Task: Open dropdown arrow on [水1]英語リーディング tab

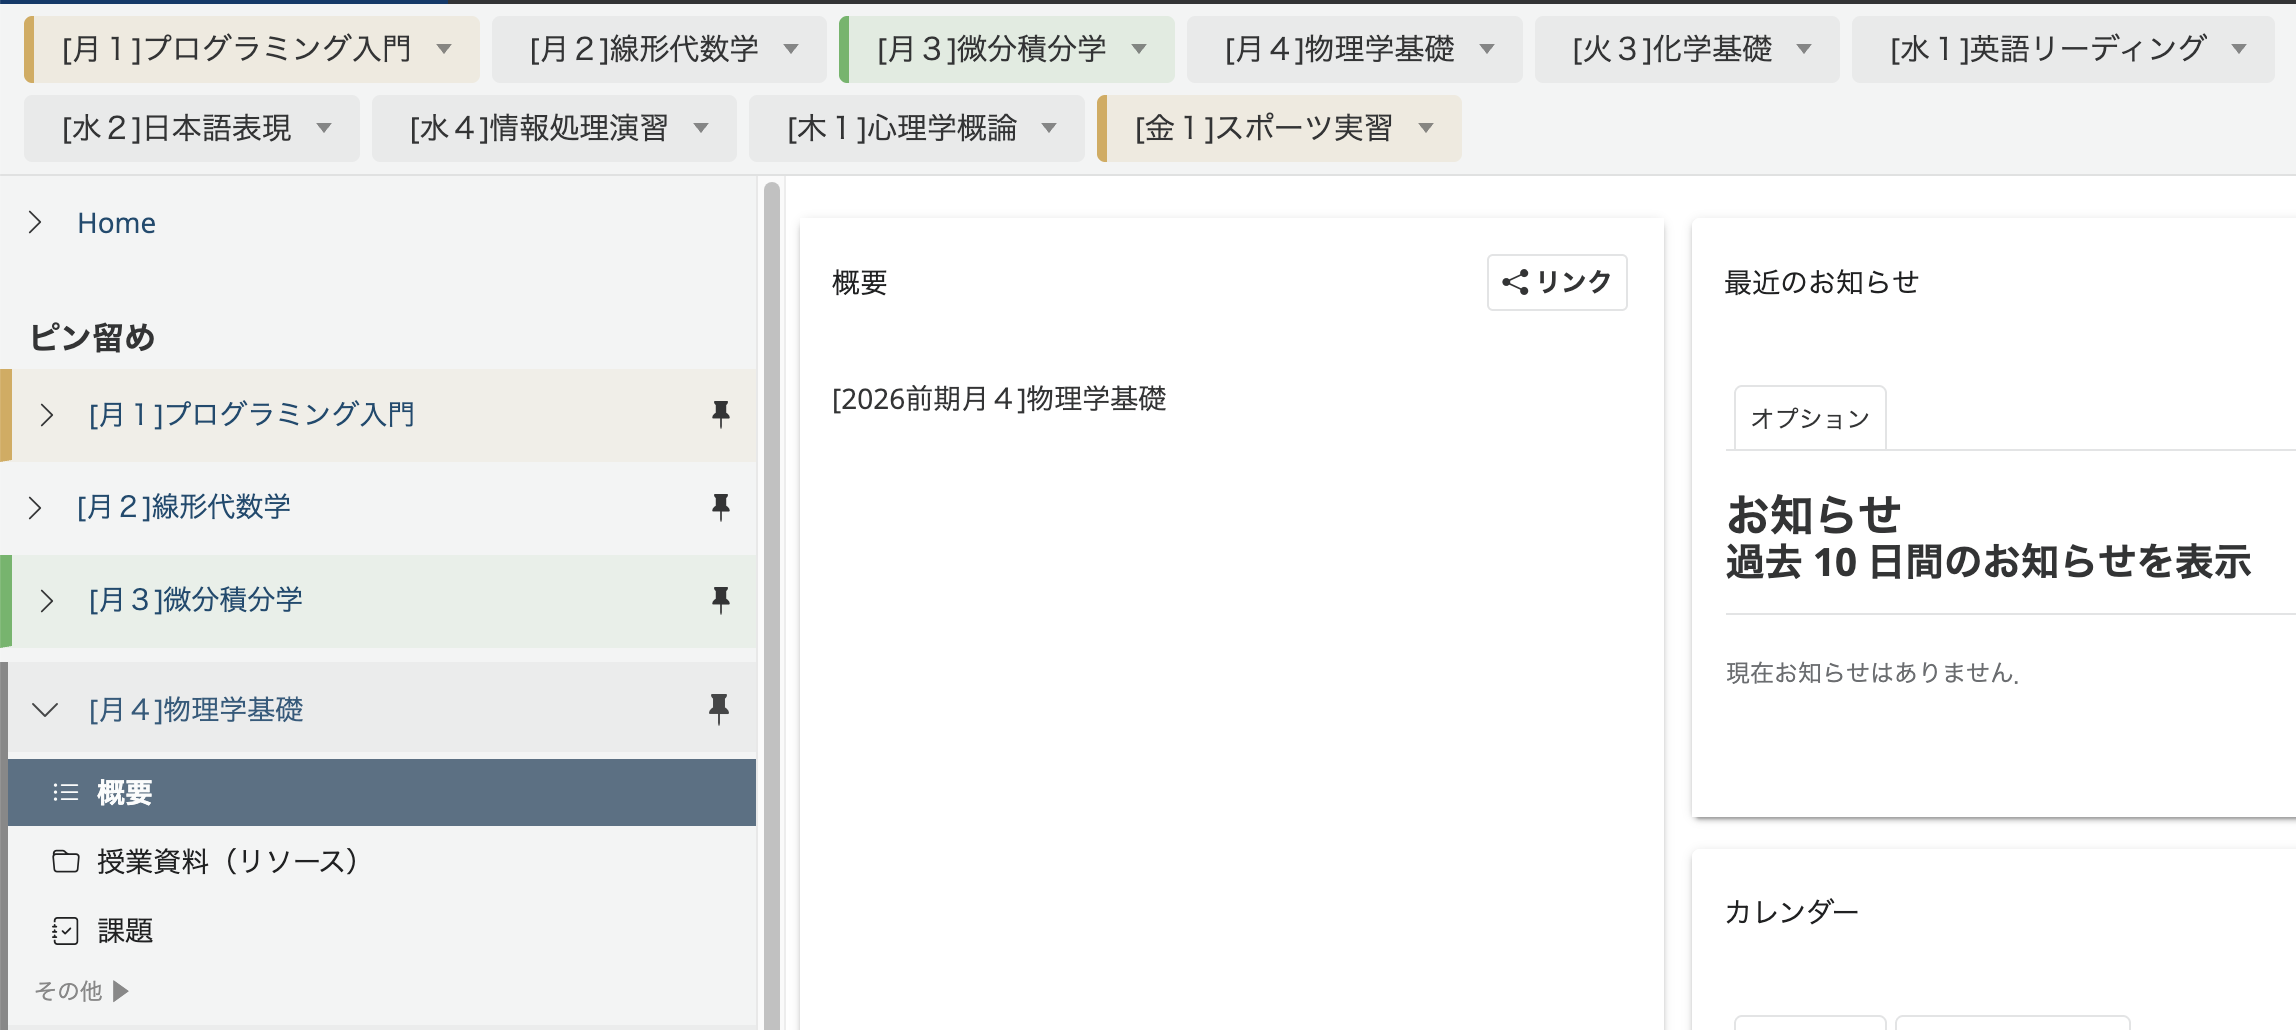Action: [x=2239, y=49]
